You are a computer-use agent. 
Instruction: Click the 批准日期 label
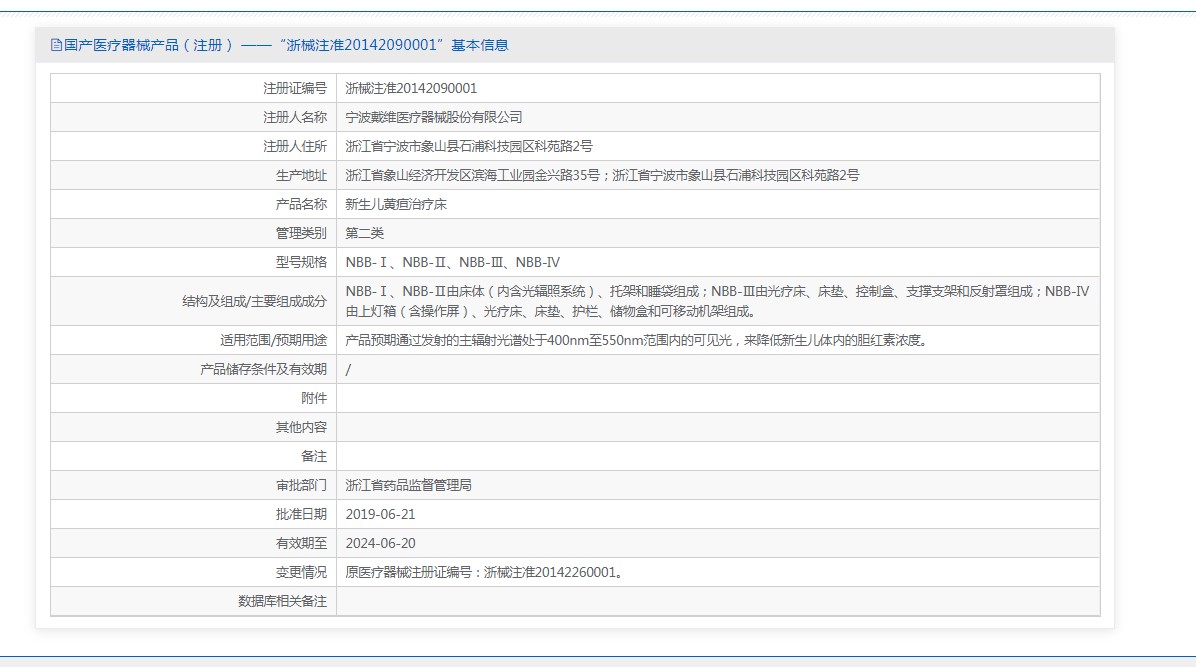click(x=301, y=514)
